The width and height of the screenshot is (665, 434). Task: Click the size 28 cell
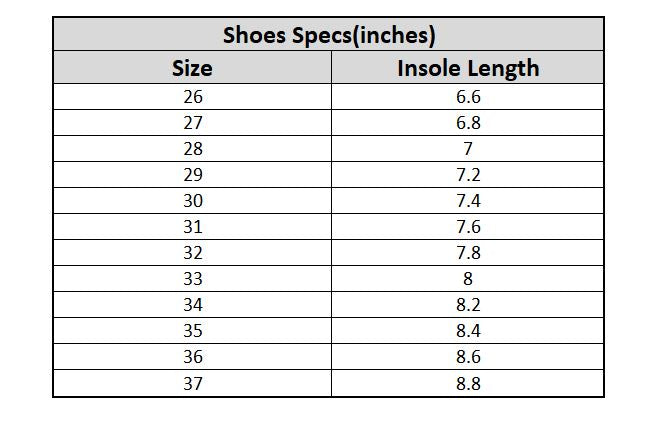(x=193, y=148)
